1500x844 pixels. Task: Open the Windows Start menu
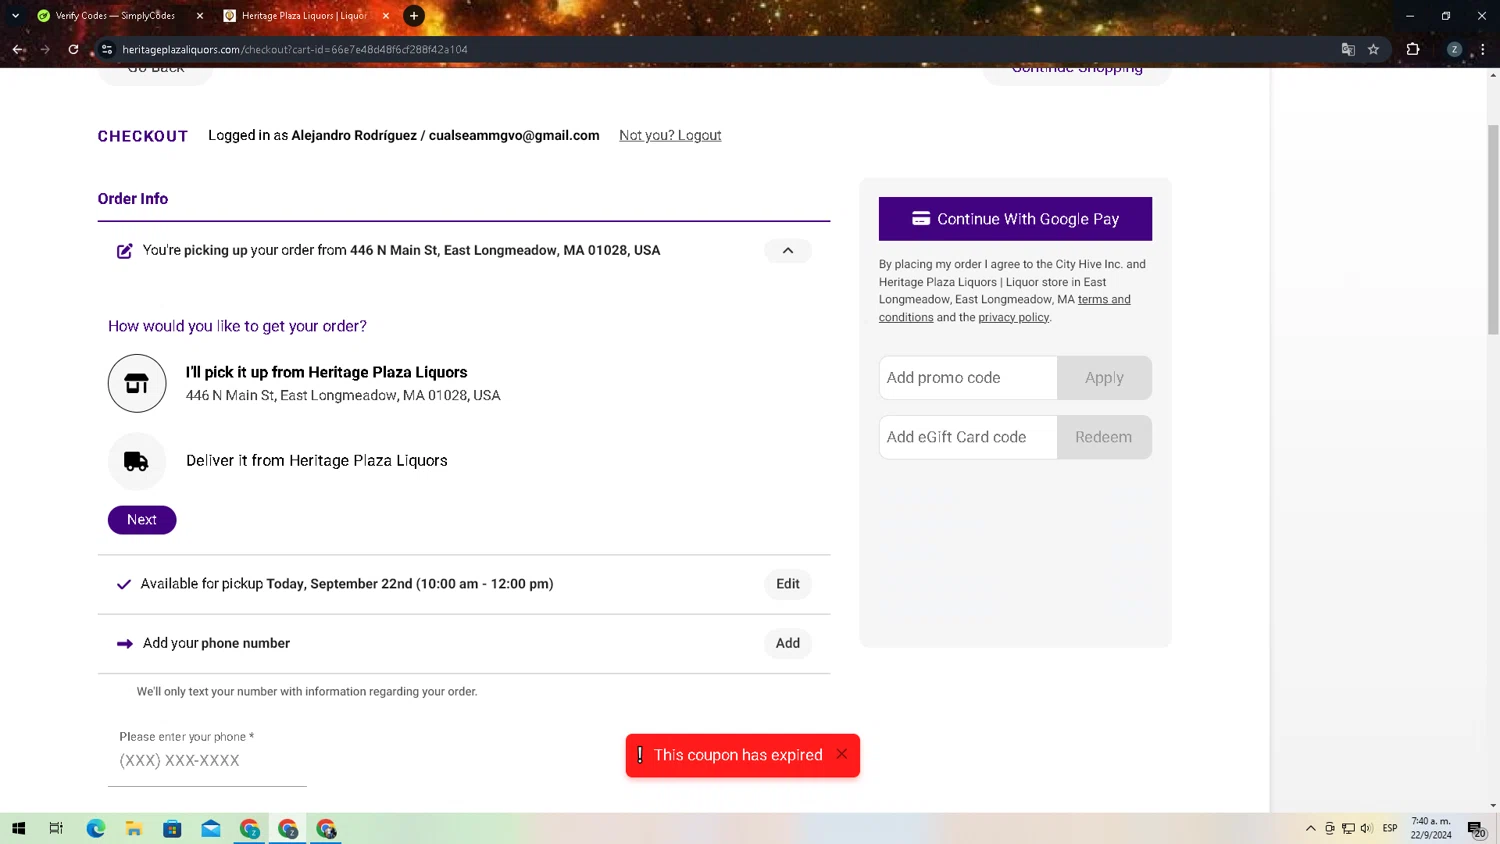click(x=18, y=829)
